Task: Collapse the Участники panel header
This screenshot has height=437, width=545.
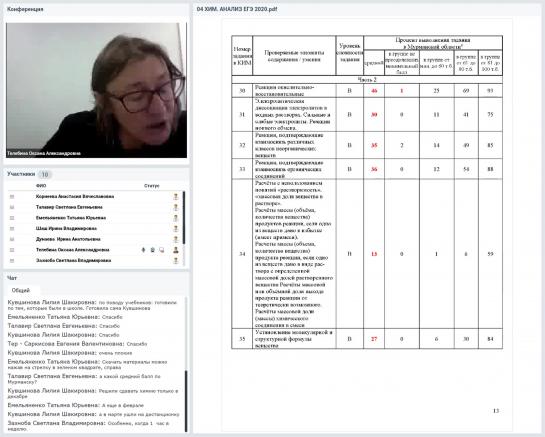Action: pos(96,174)
